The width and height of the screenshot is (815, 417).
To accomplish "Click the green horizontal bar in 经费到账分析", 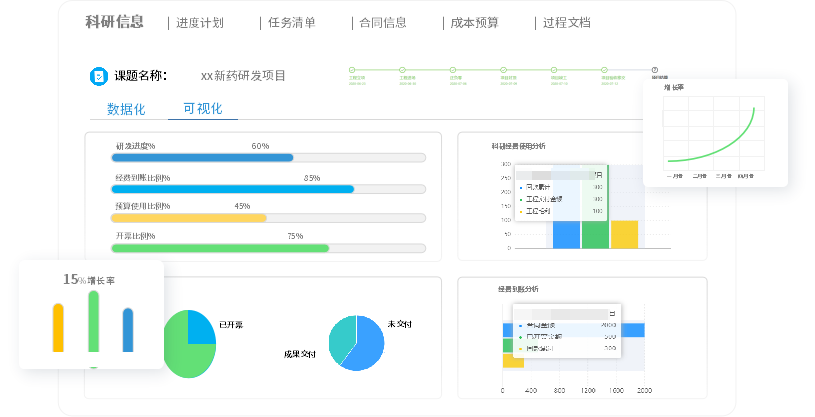I will [x=508, y=345].
